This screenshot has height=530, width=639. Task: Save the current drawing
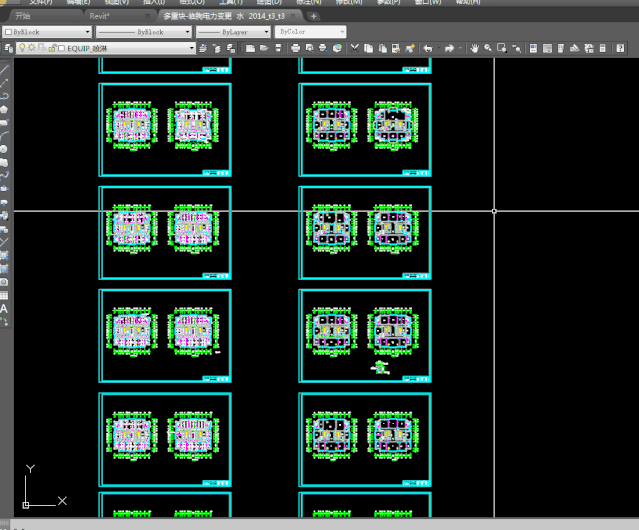278,48
